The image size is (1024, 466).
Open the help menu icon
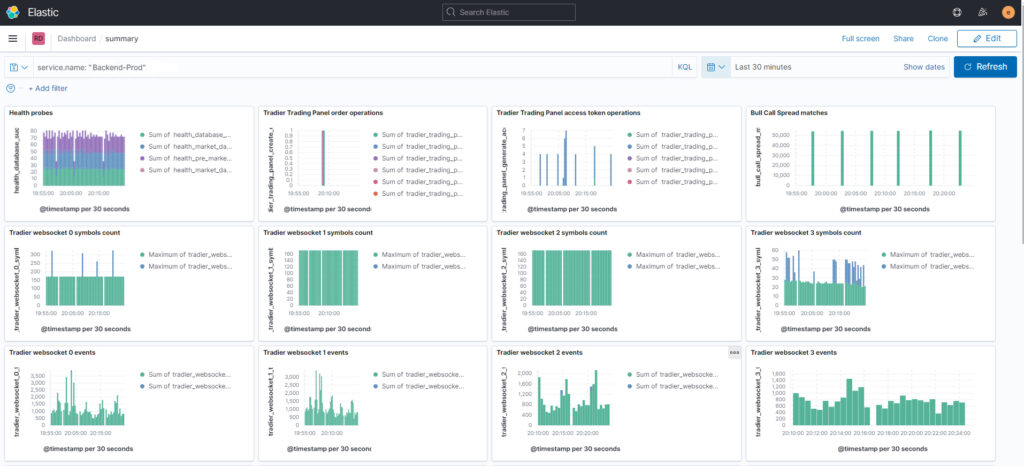pos(957,12)
